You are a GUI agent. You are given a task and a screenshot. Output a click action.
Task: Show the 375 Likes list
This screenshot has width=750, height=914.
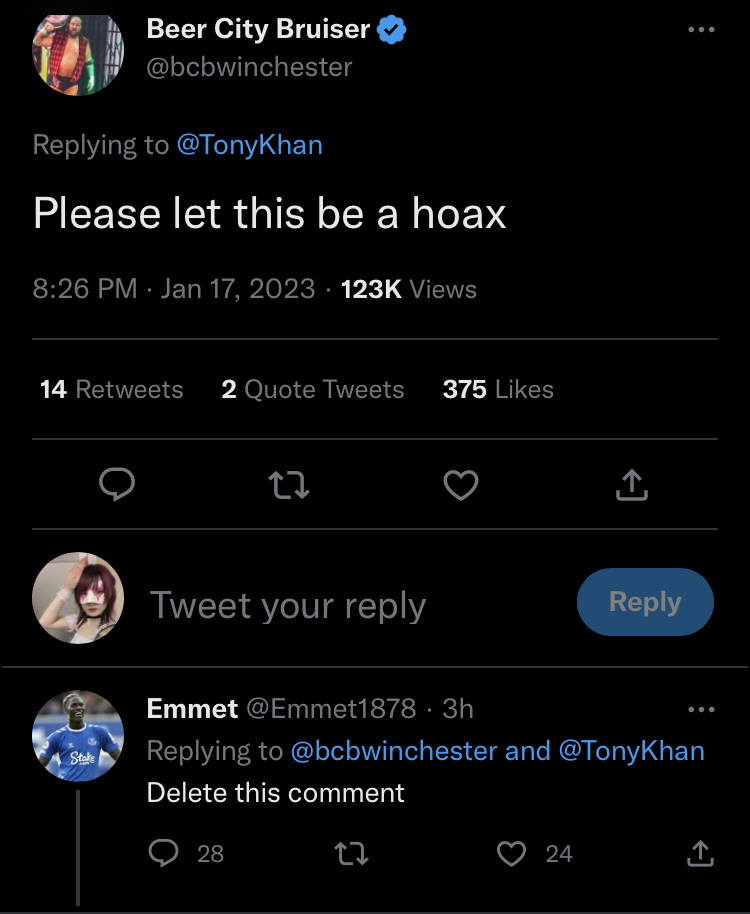(x=498, y=389)
